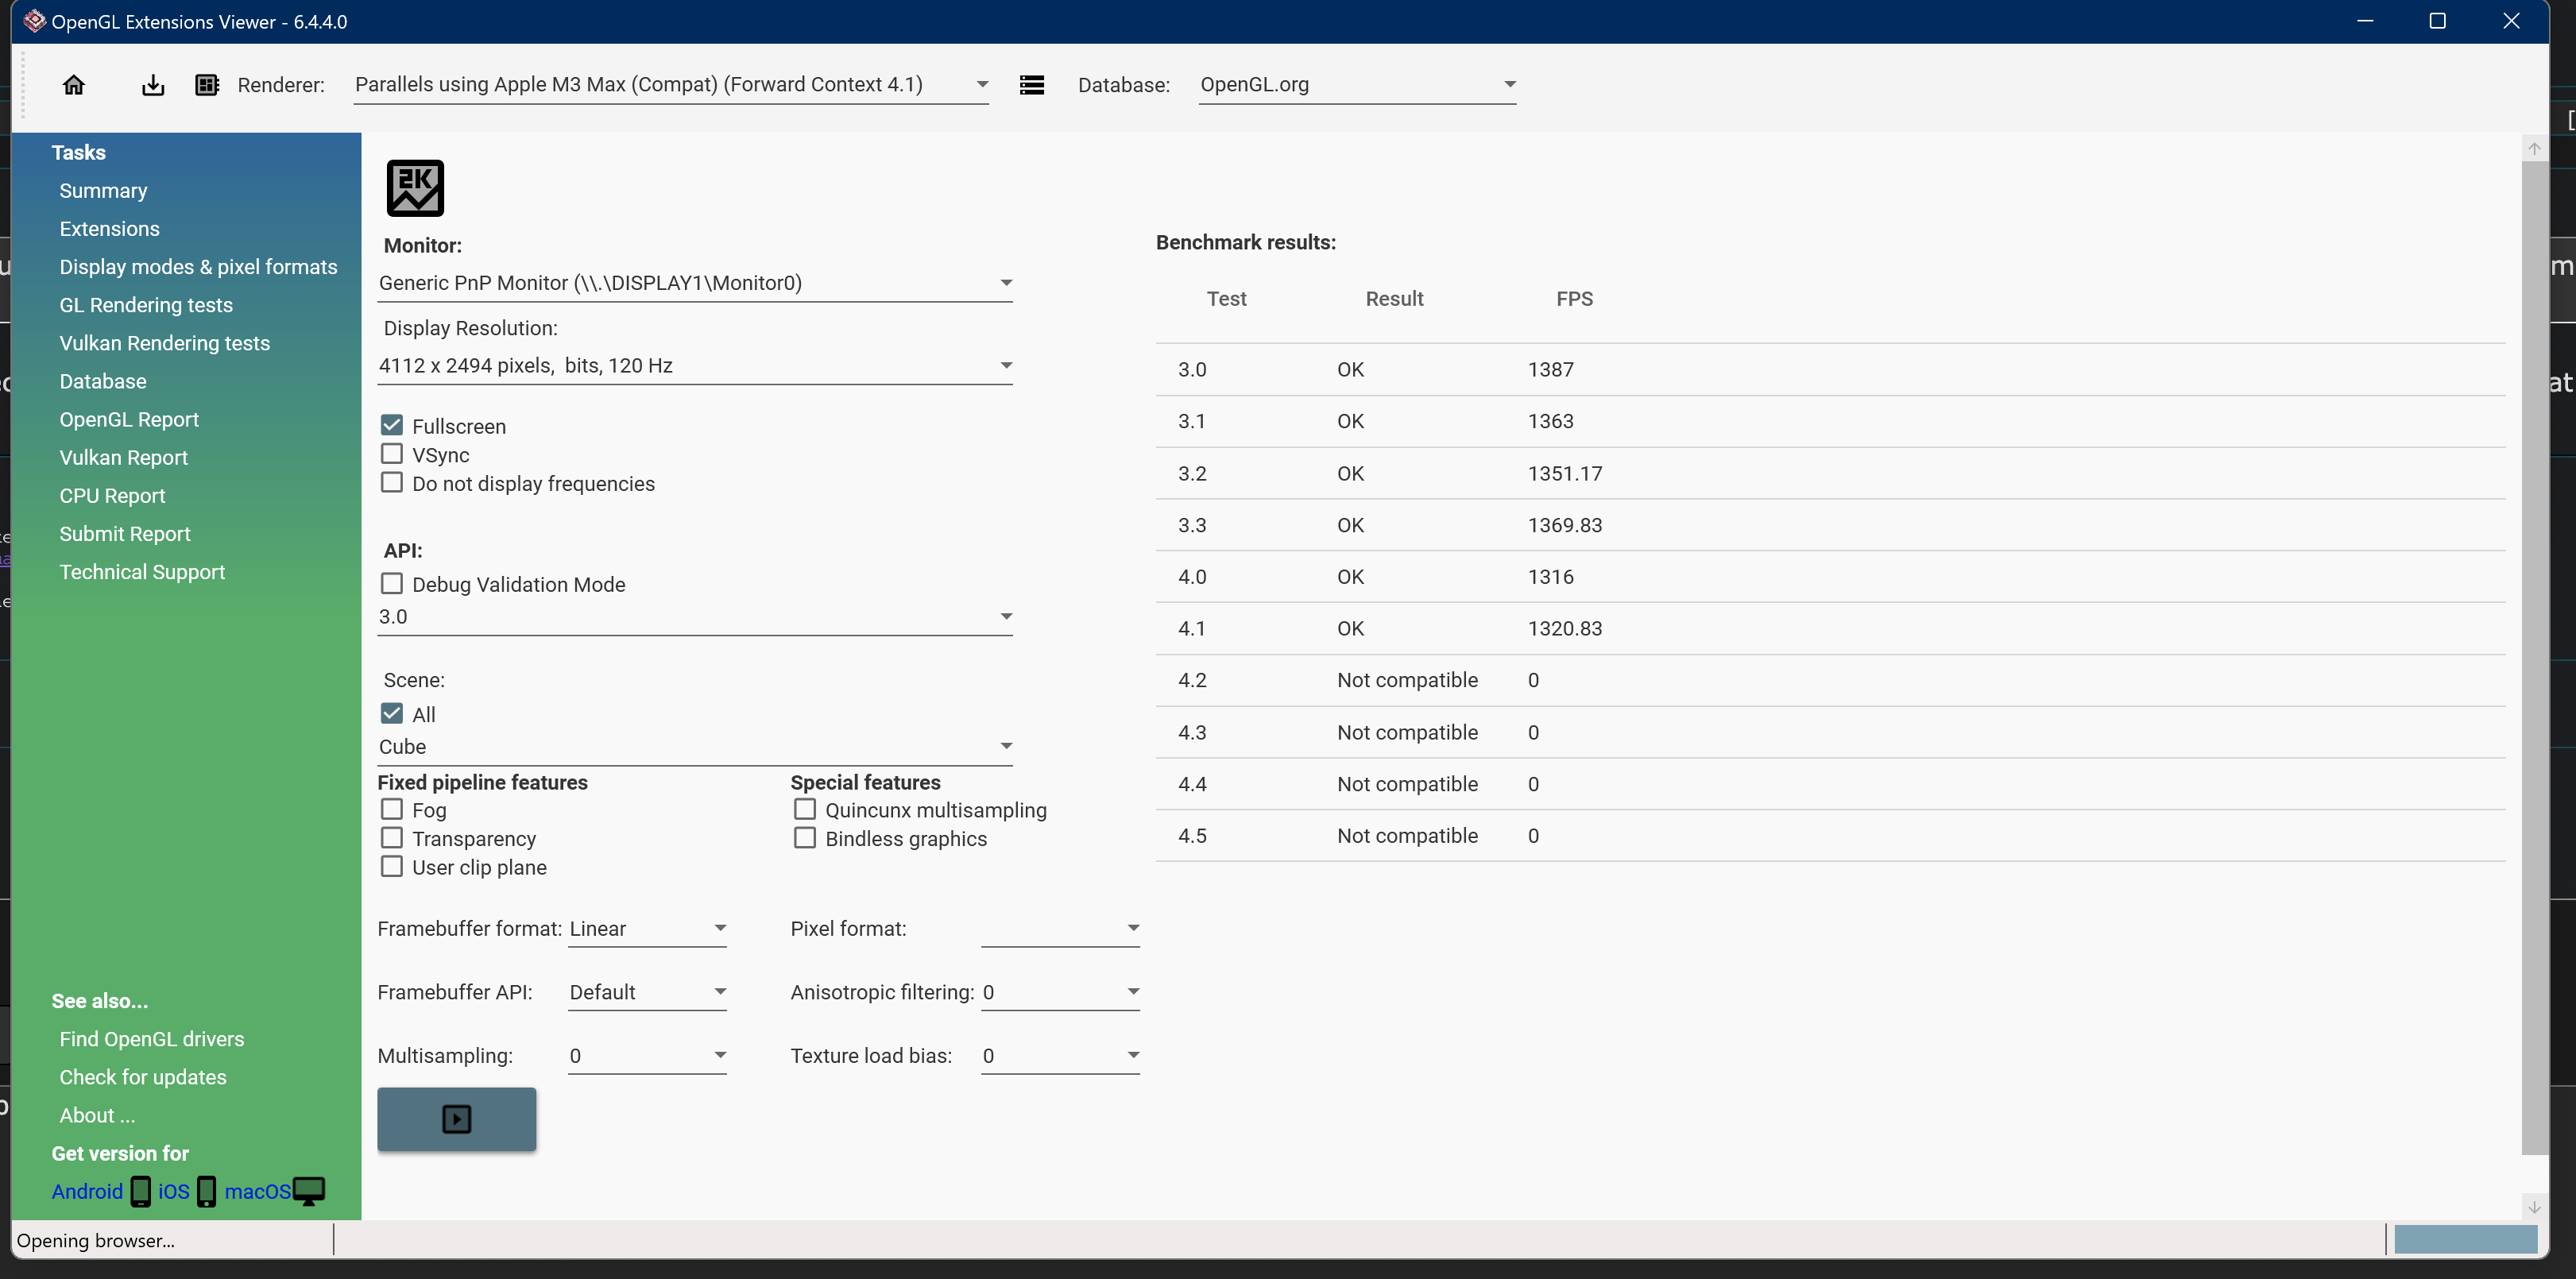Go to the Extensions task
This screenshot has width=2576, height=1279.
(x=109, y=229)
